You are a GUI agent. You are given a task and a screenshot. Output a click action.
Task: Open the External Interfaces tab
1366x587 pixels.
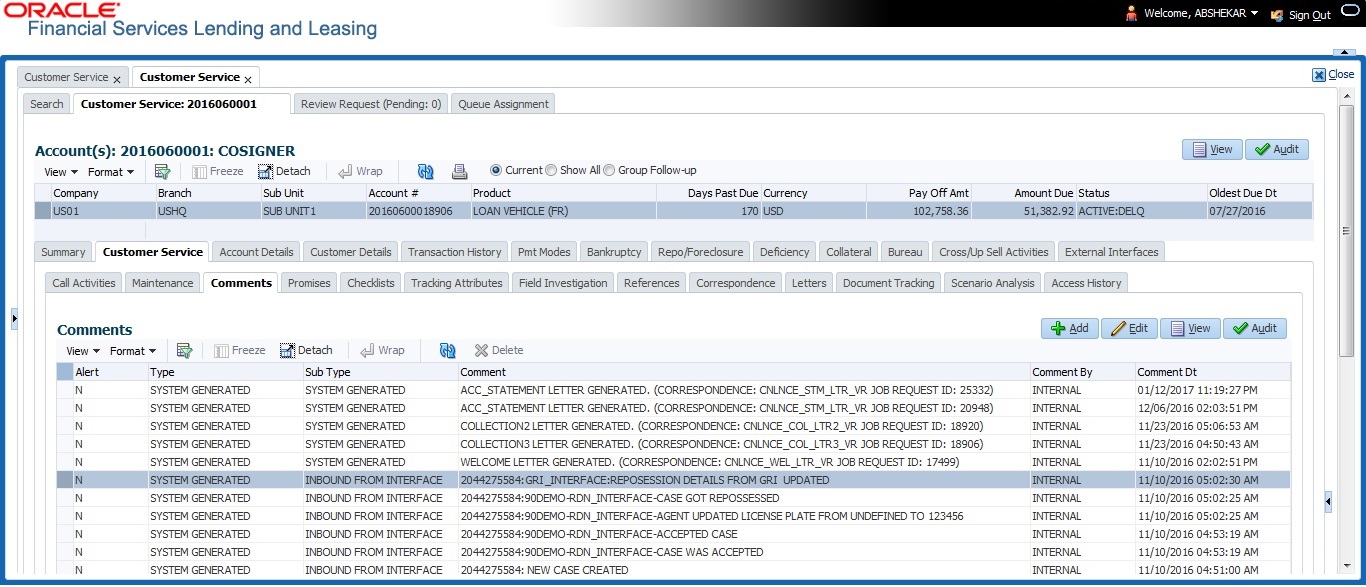click(1111, 252)
